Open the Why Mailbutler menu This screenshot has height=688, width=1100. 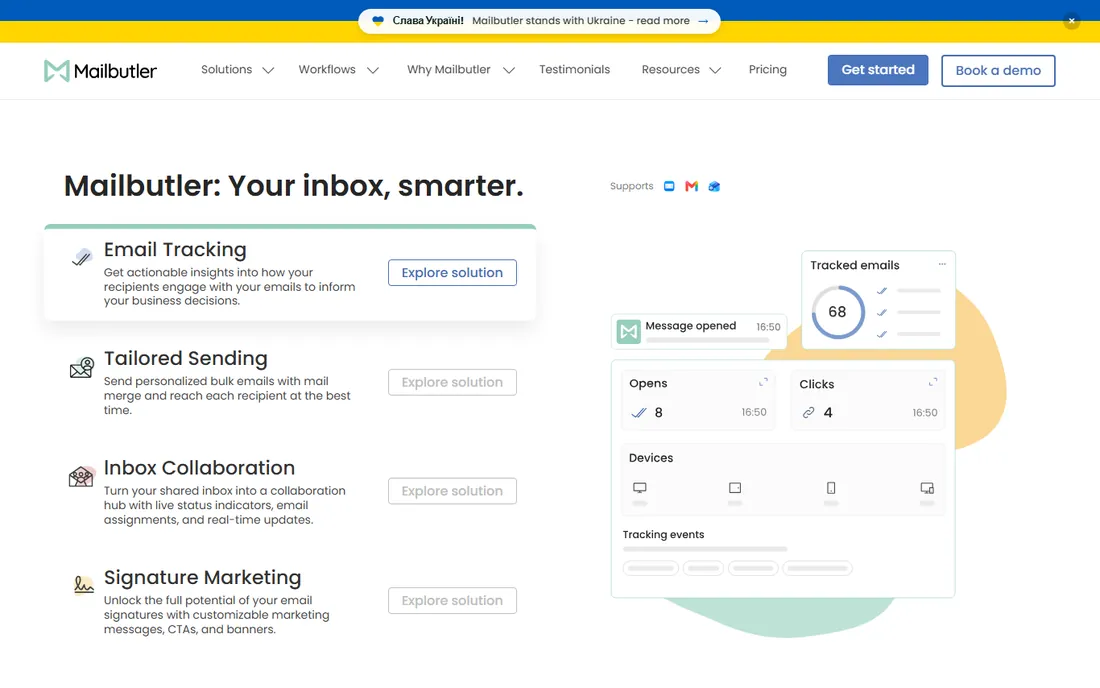(x=449, y=69)
